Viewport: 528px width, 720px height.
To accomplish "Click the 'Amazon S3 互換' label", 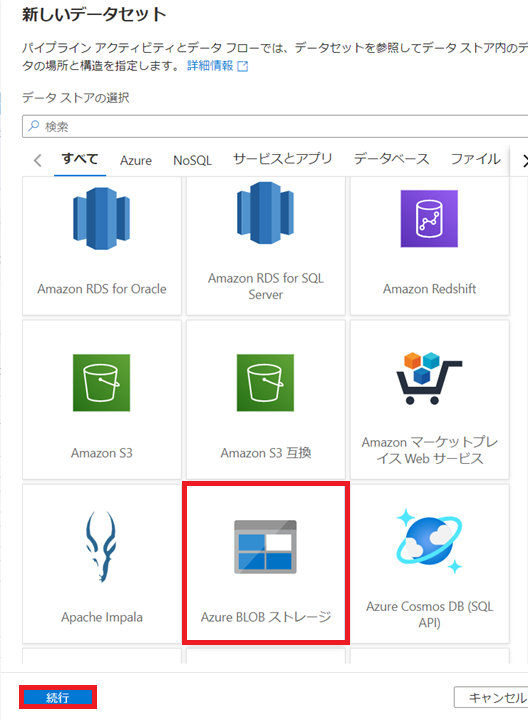I will pyautogui.click(x=266, y=453).
